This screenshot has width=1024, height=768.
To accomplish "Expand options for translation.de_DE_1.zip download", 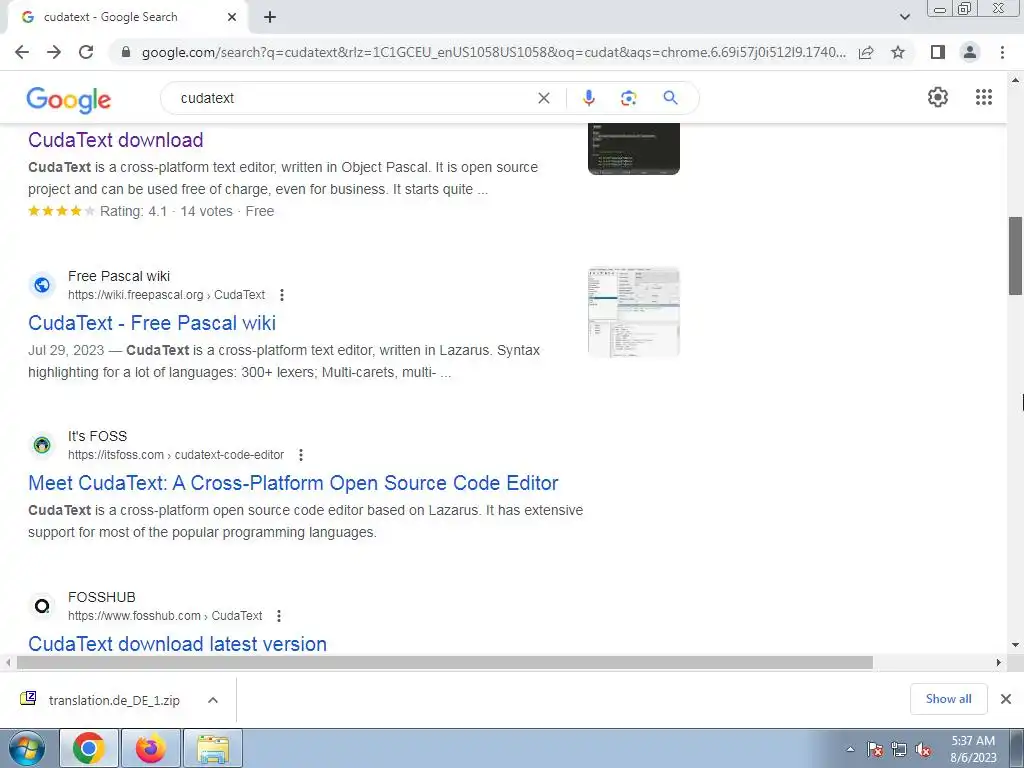I will (x=212, y=700).
